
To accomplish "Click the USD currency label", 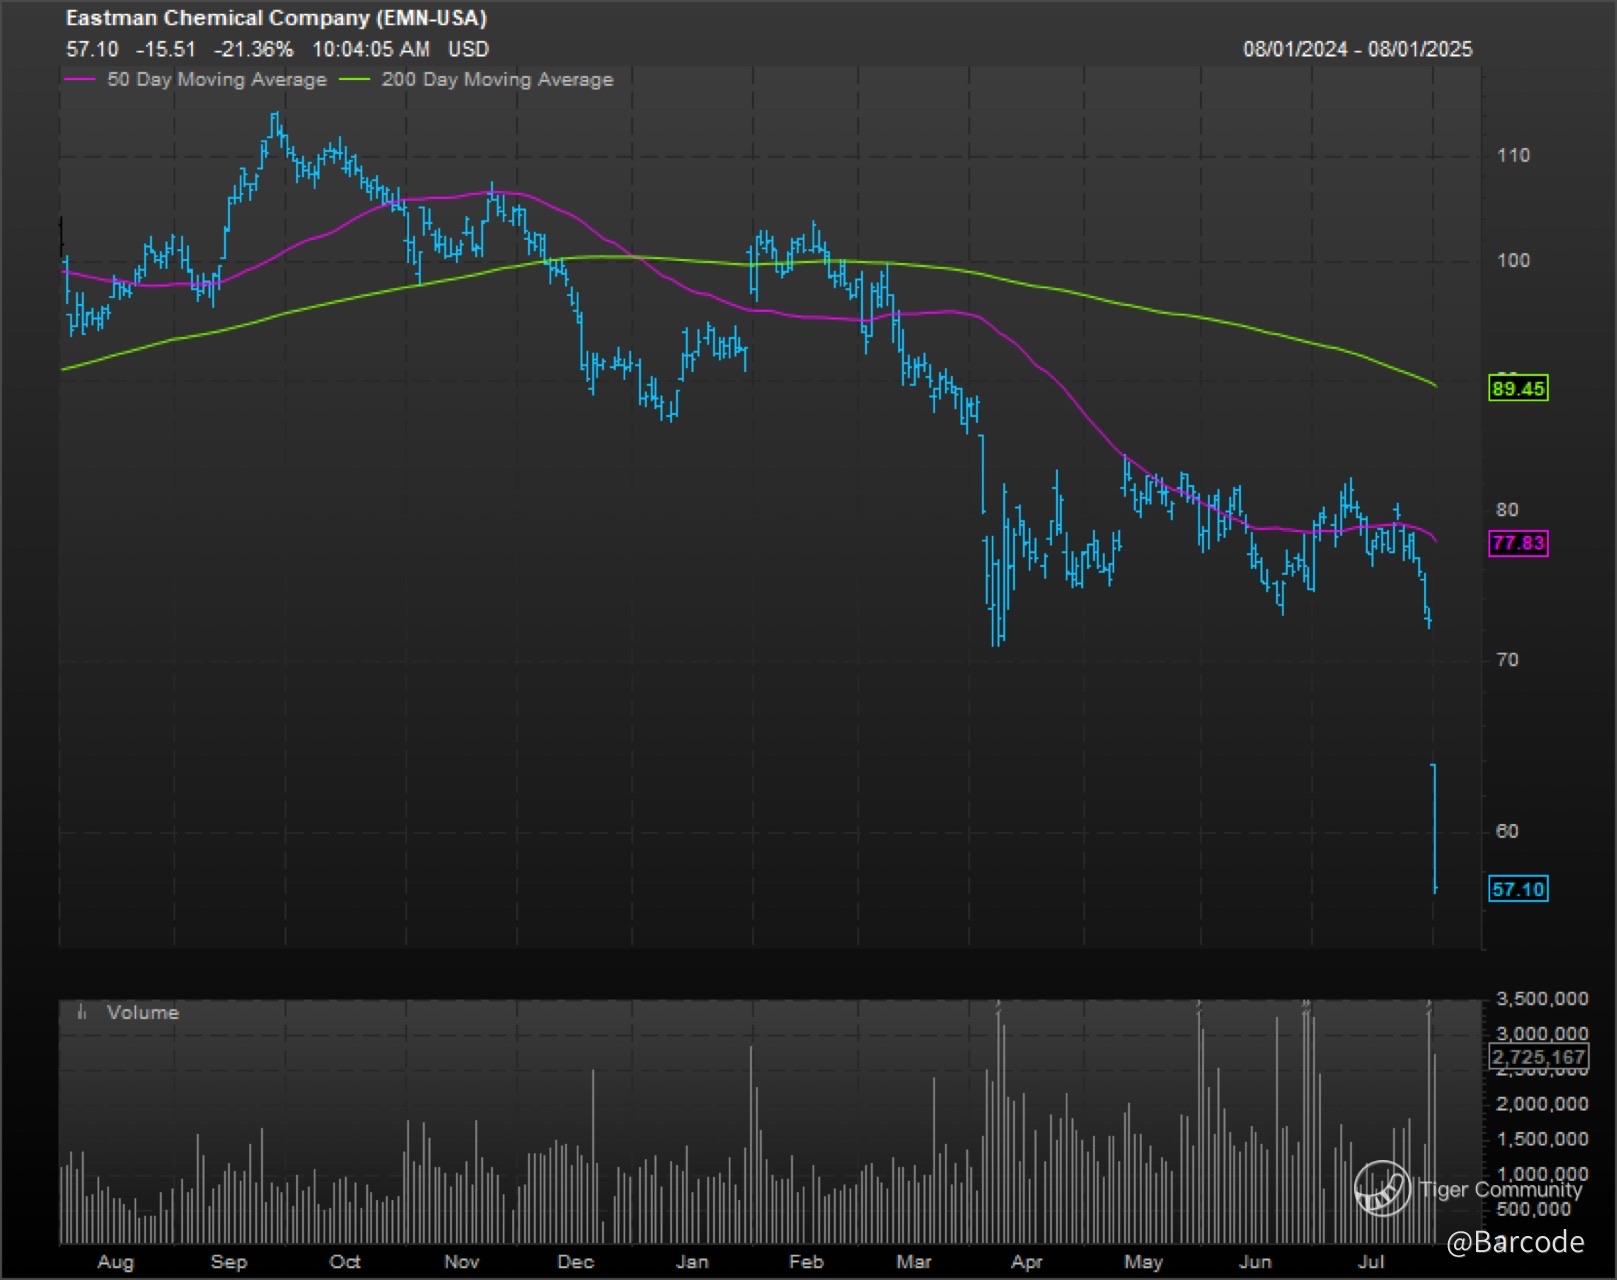I will 468,49.
